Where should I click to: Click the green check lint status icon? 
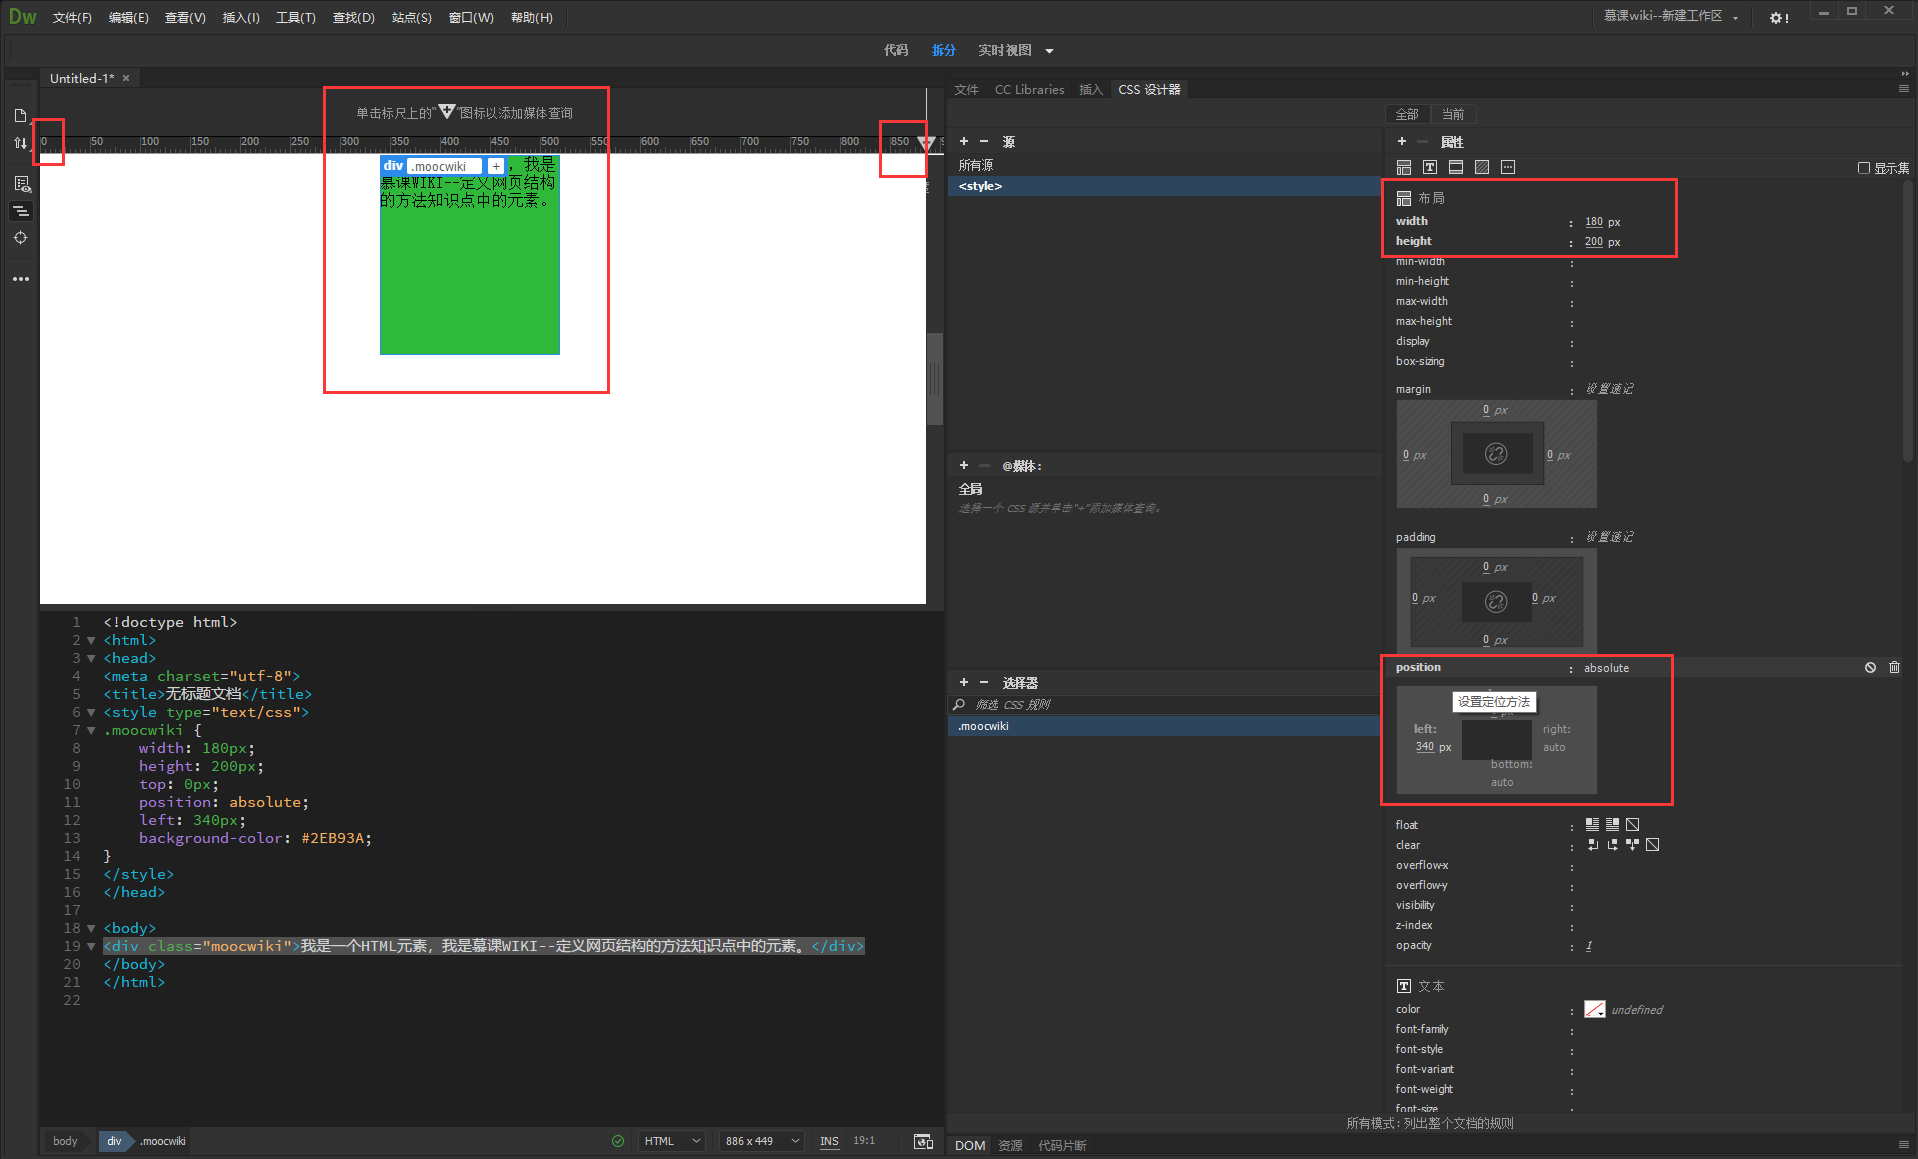pos(618,1141)
